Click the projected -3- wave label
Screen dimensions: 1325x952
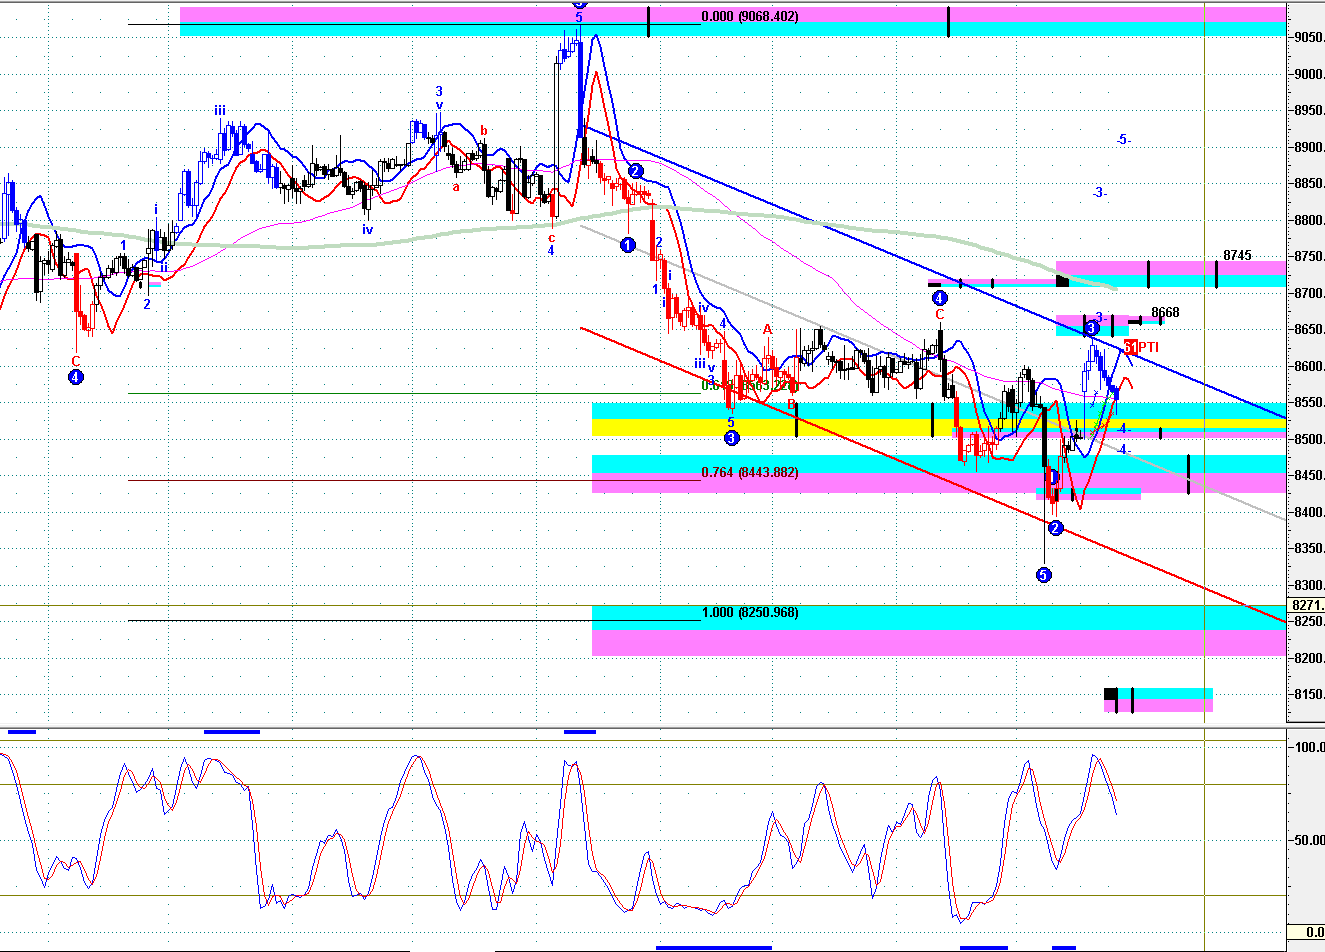click(x=1100, y=193)
